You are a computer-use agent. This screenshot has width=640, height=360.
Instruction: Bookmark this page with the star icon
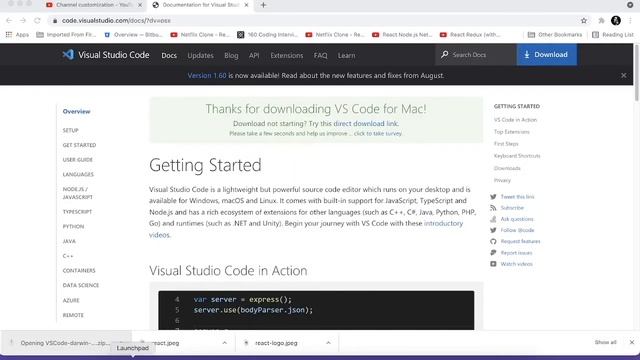(x=584, y=20)
